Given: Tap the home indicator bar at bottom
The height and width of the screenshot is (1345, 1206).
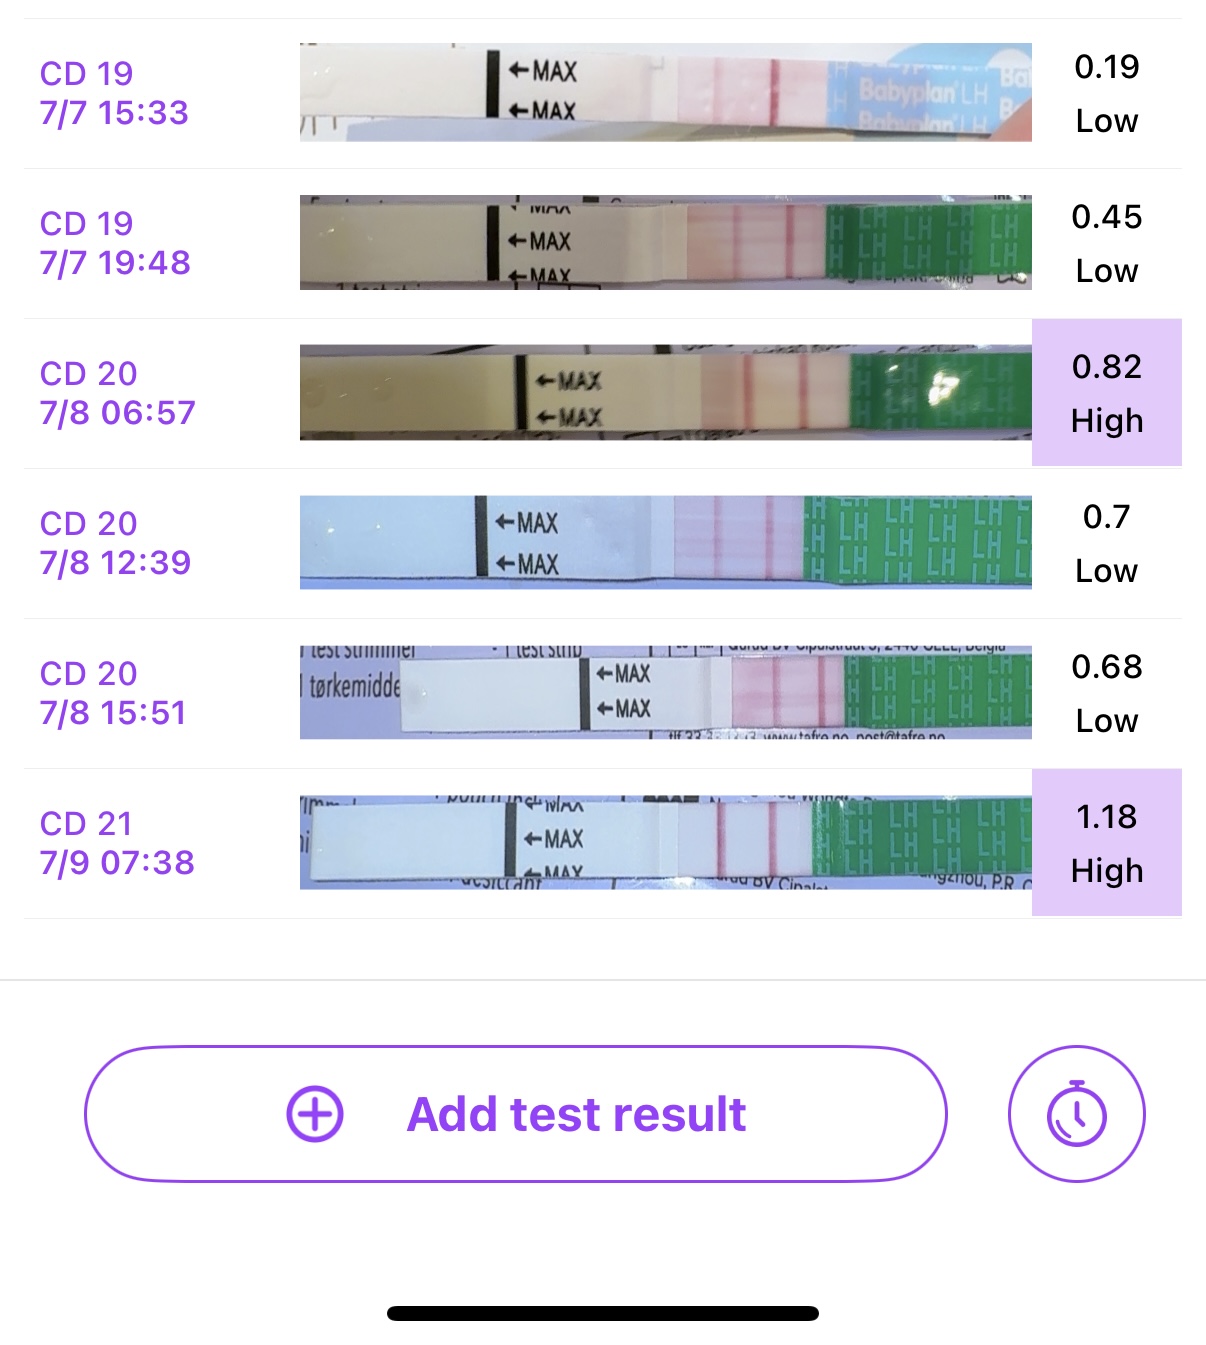Looking at the screenshot, I should coord(603,1313).
